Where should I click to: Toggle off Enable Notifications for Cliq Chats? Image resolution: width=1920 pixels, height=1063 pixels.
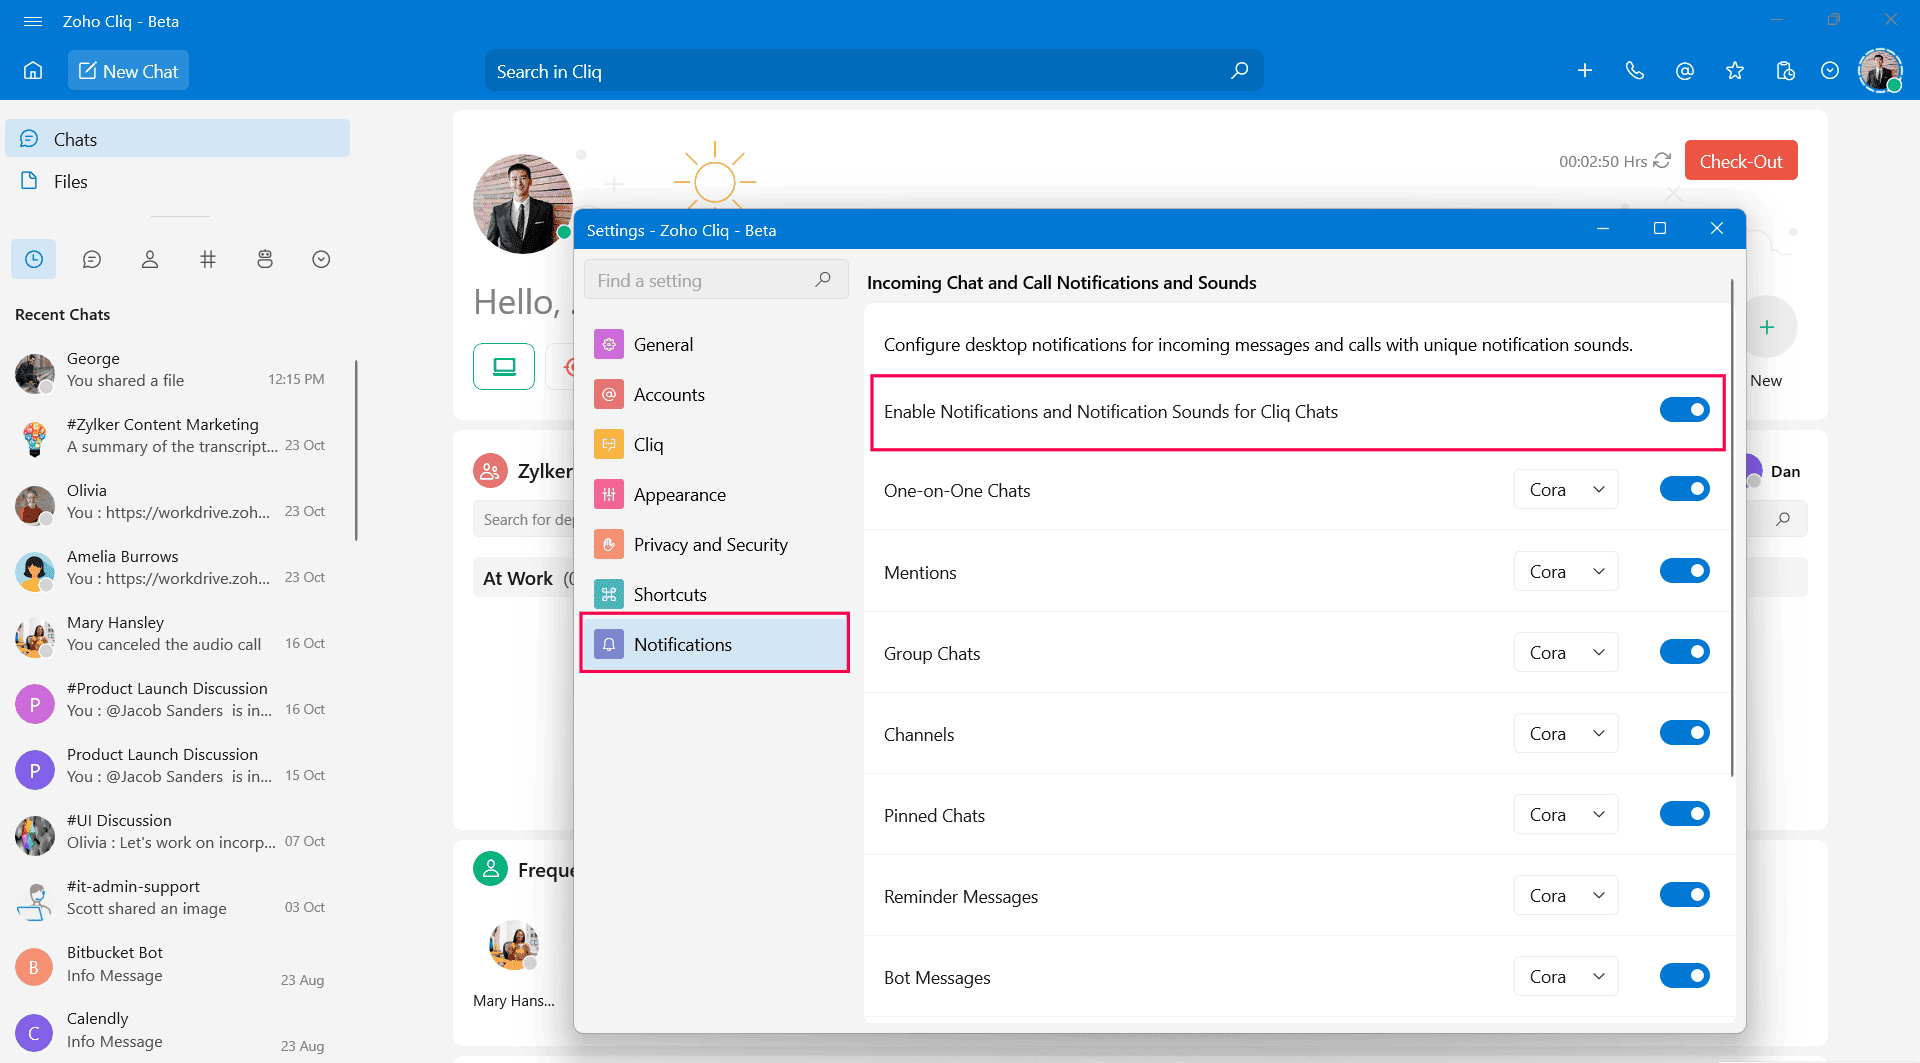pos(1684,410)
